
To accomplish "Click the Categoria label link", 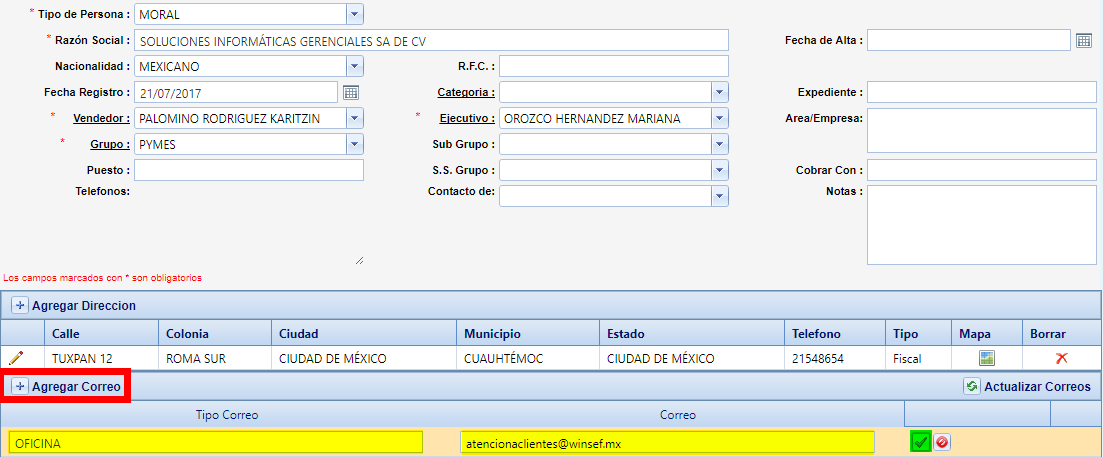I will click(464, 92).
